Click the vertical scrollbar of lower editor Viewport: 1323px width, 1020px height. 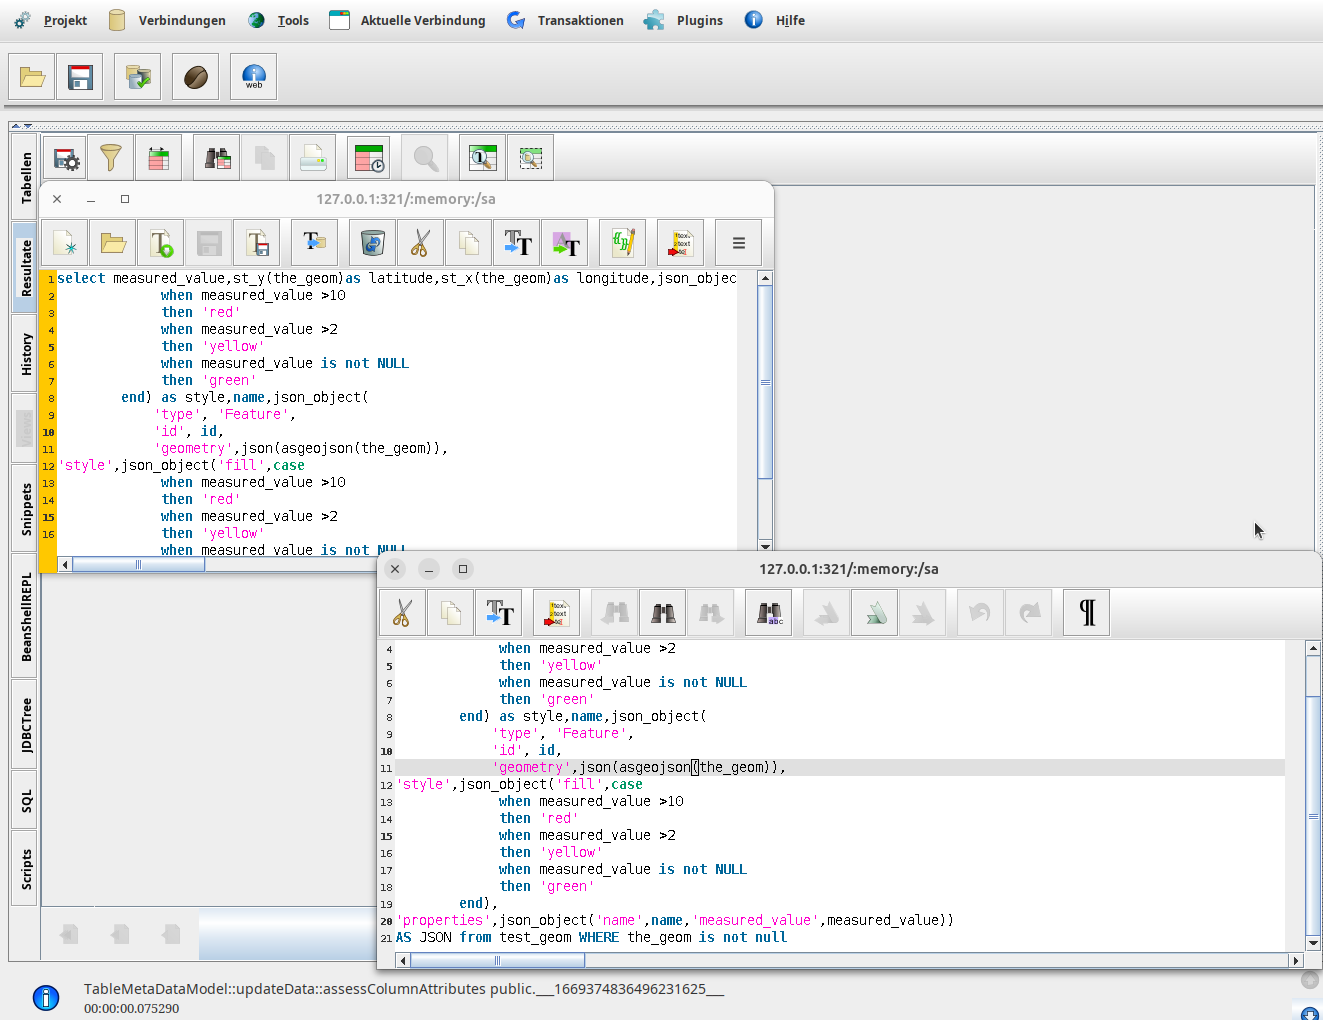coord(1313,795)
